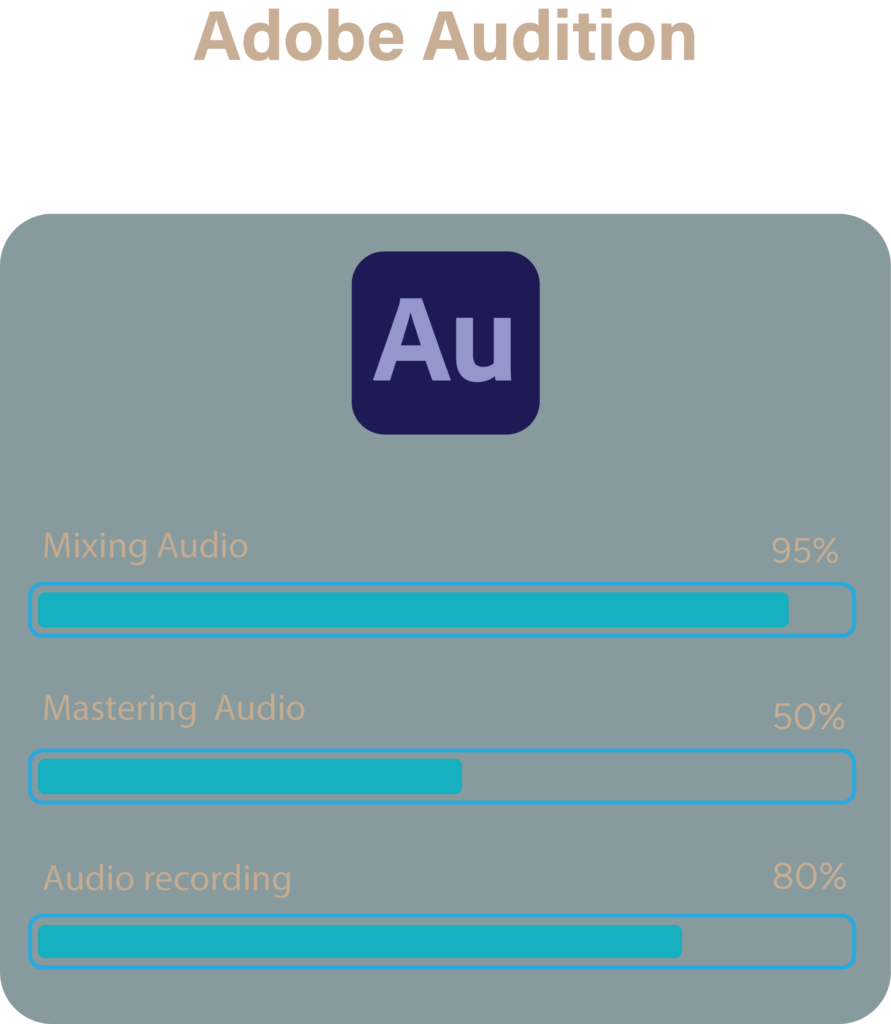Click the filled part of Audio recording bar
Screen dimensions: 891x1024
point(359,942)
